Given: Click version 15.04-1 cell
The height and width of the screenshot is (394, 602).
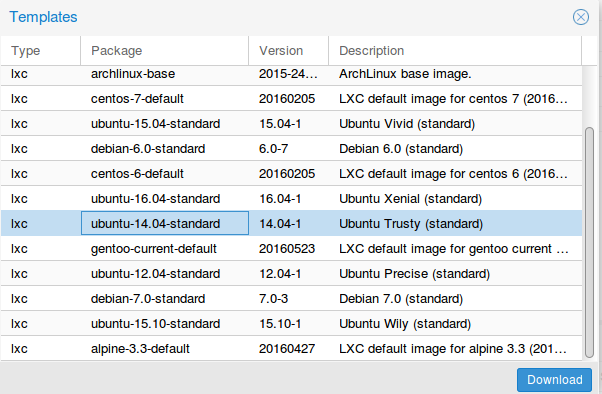Looking at the screenshot, I should point(280,124).
